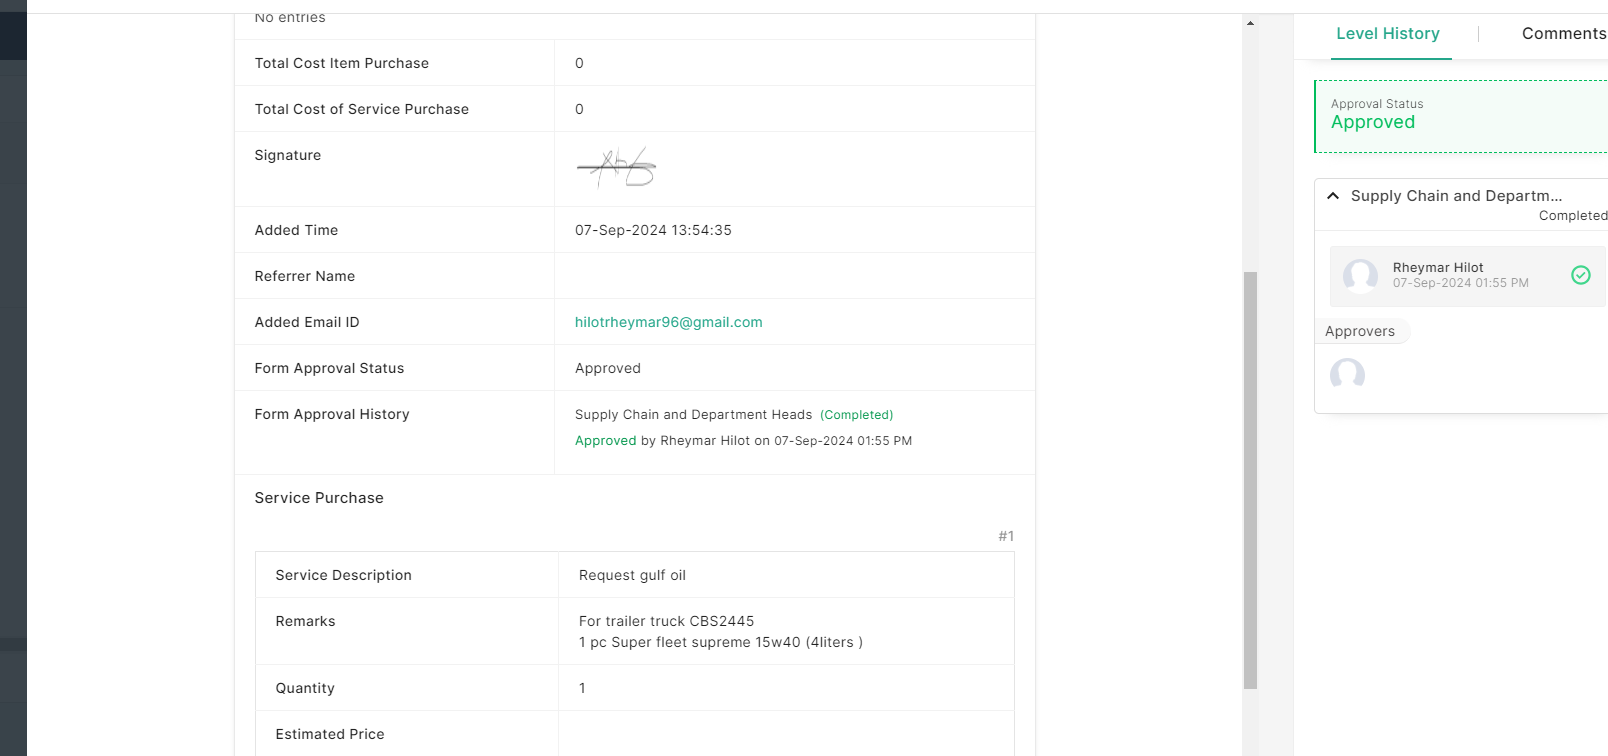
Task: Open the hilotrheymar96@gmail.com email link
Action: click(x=668, y=322)
